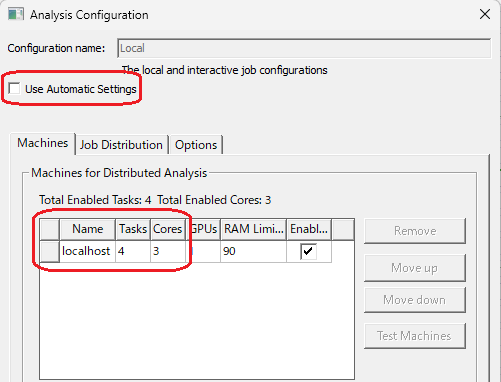Click the Move up button

[415, 268]
